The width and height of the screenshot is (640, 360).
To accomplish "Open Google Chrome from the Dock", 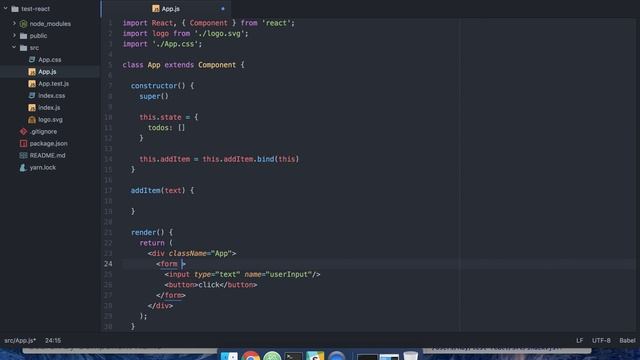I will point(251,356).
